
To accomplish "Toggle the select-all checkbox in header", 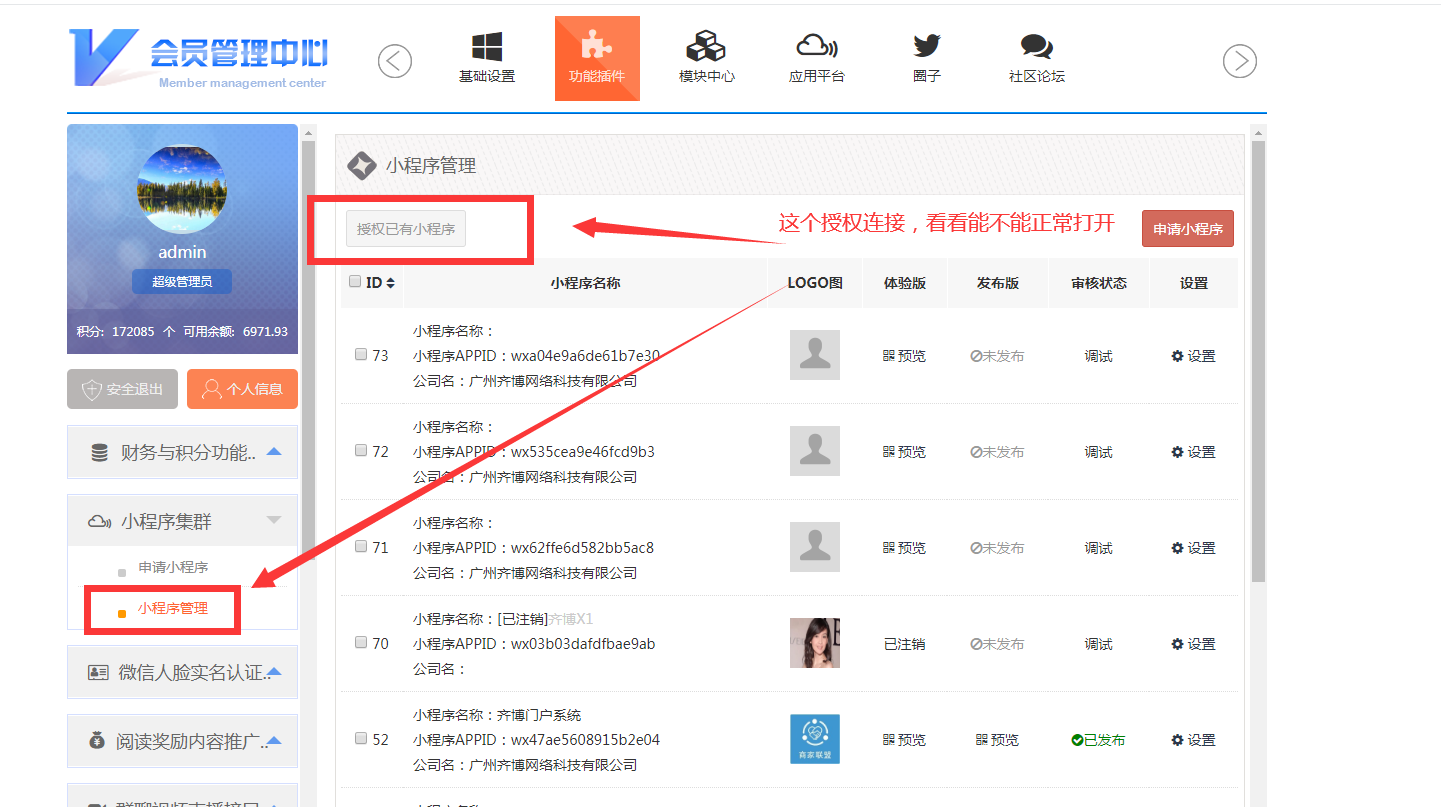I will pyautogui.click(x=355, y=282).
